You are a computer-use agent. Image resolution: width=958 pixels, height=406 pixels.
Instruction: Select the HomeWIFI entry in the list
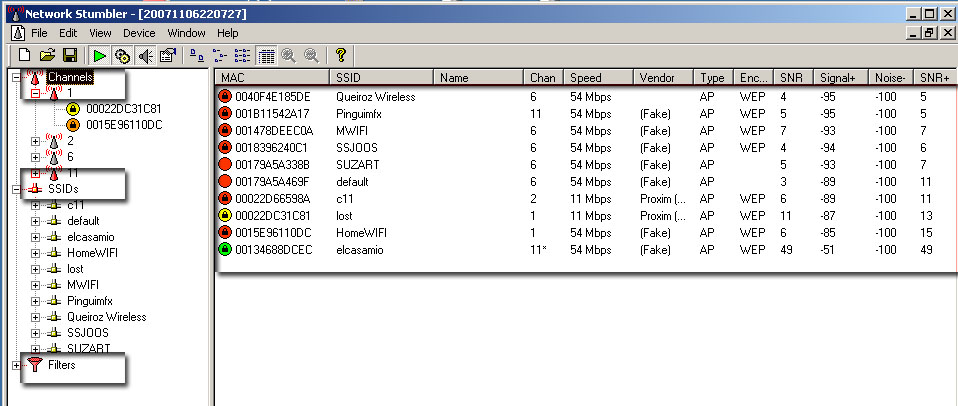[x=586, y=233]
